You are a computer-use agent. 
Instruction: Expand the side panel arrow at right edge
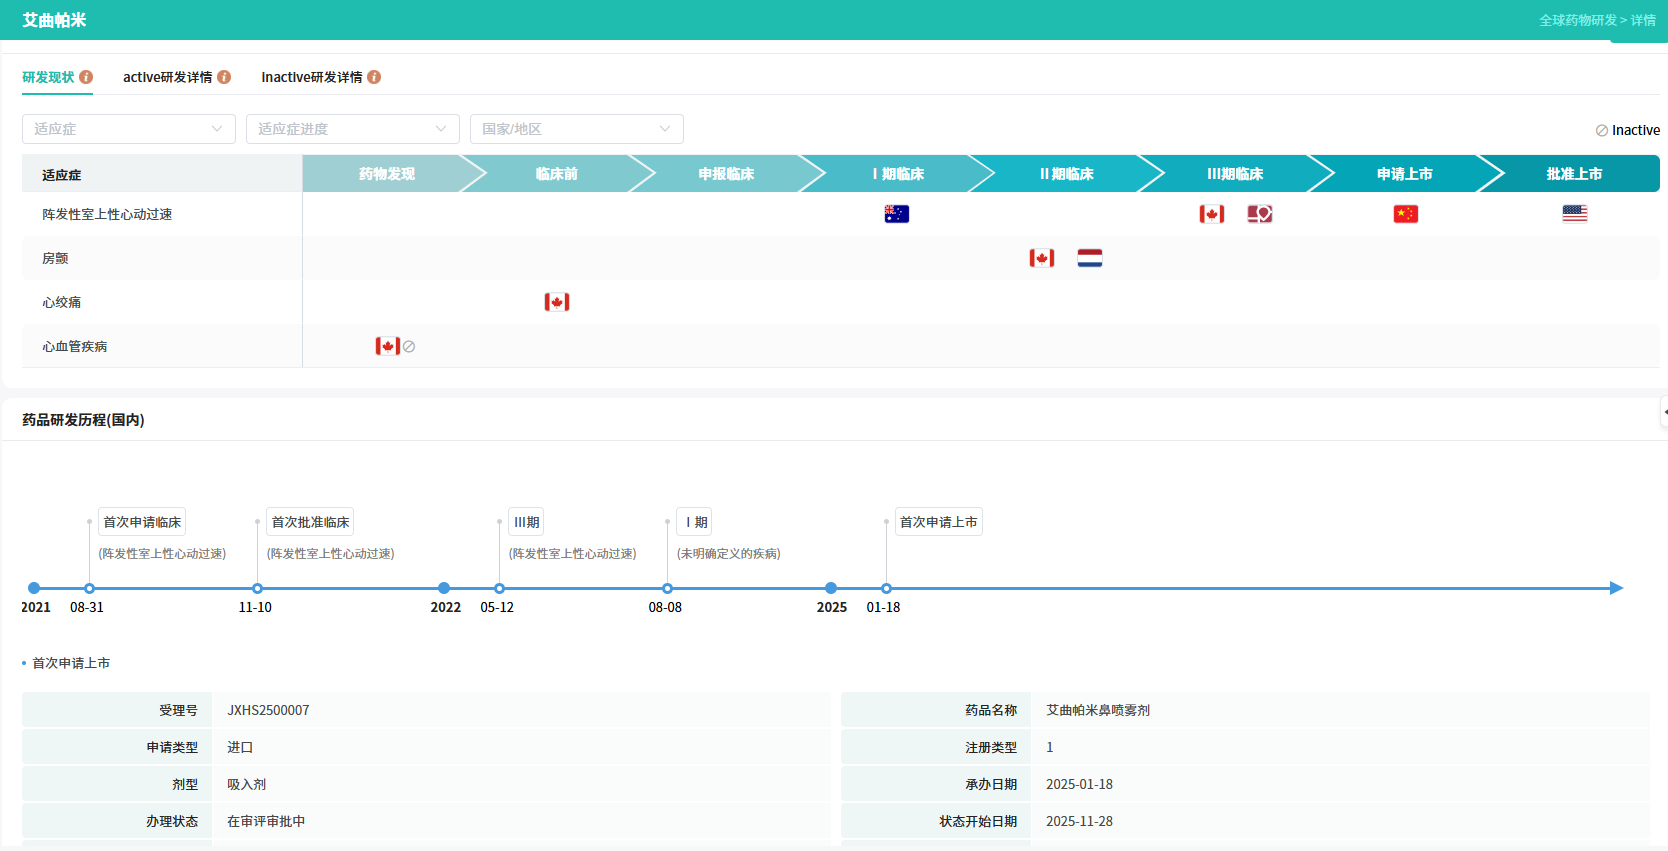(x=1663, y=412)
